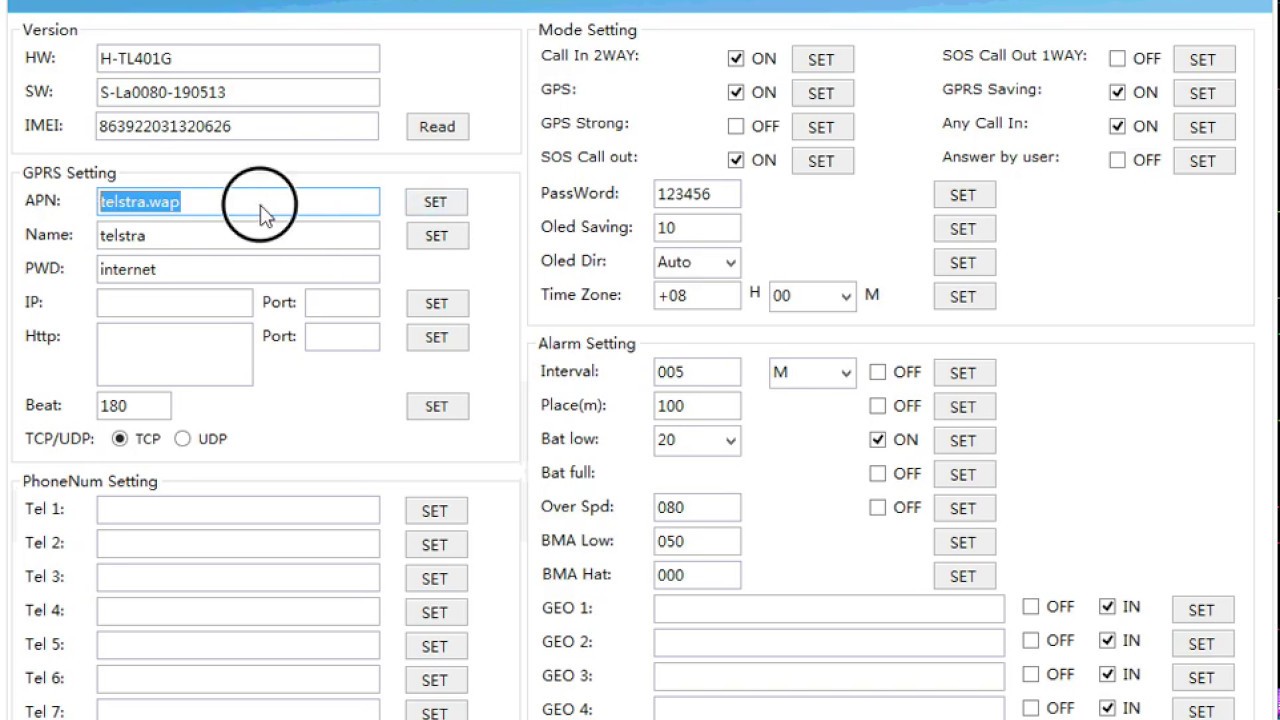1280x720 pixels.
Task: Enable the GPS Strong checkbox
Action: 736,127
